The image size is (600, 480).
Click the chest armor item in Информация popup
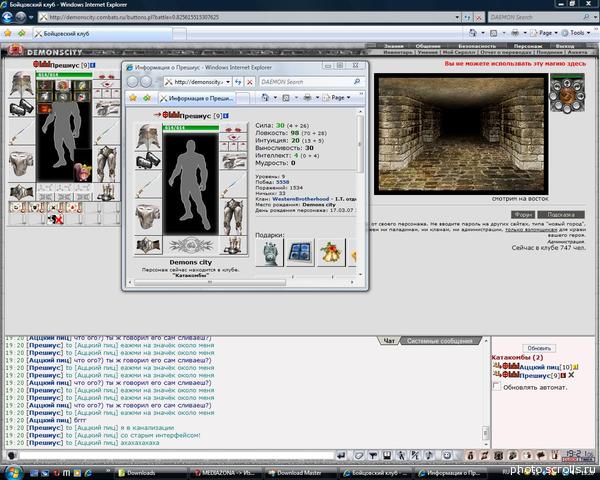pos(148,217)
